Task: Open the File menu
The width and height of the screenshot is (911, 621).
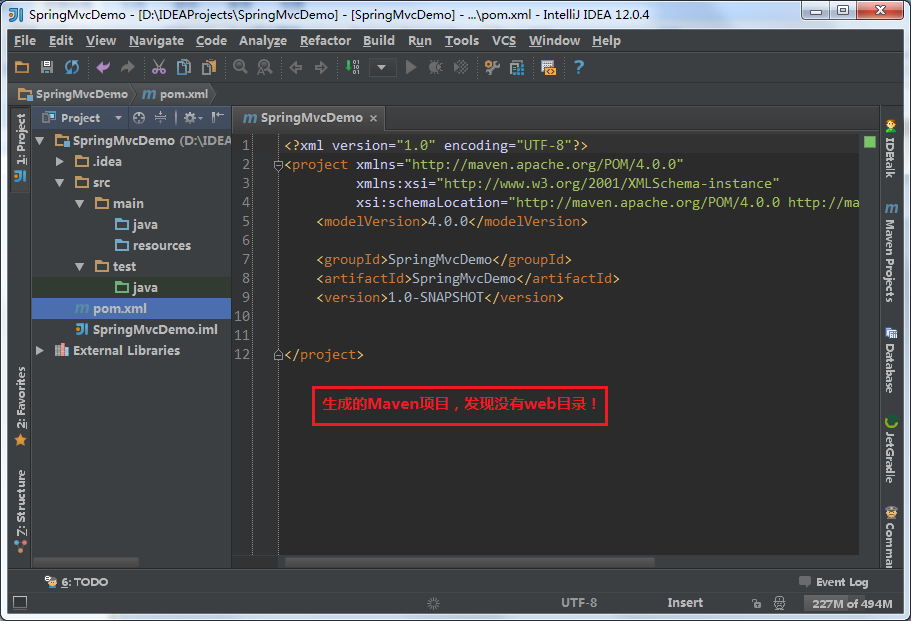Action: pyautogui.click(x=25, y=41)
